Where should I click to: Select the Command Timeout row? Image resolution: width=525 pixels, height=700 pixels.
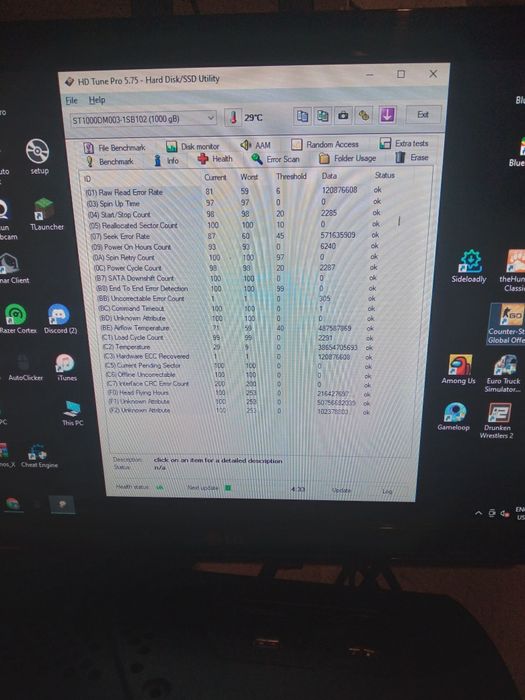237,308
